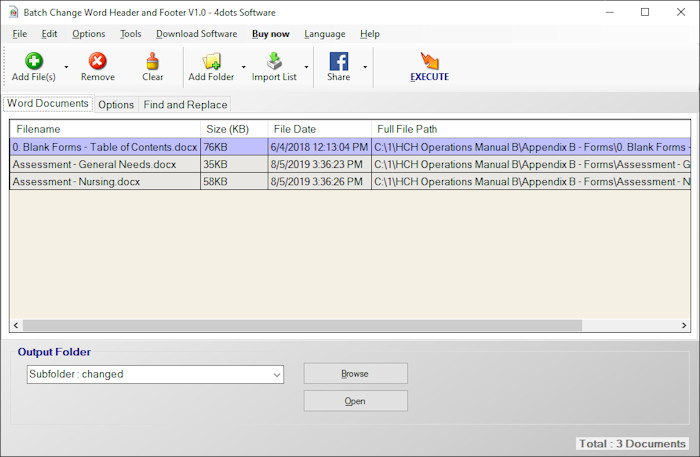The image size is (700, 457).
Task: Expand the Add Folder dropdown arrow
Action: coord(244,67)
